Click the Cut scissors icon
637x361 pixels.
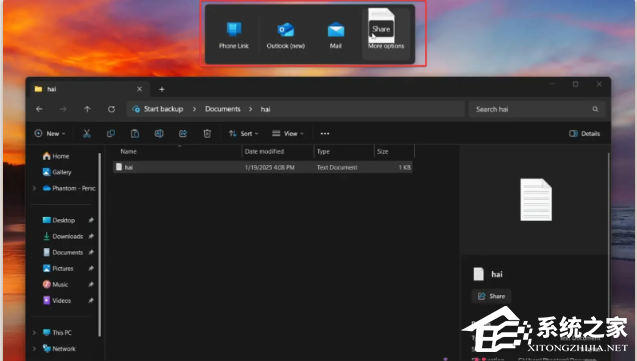tap(87, 134)
